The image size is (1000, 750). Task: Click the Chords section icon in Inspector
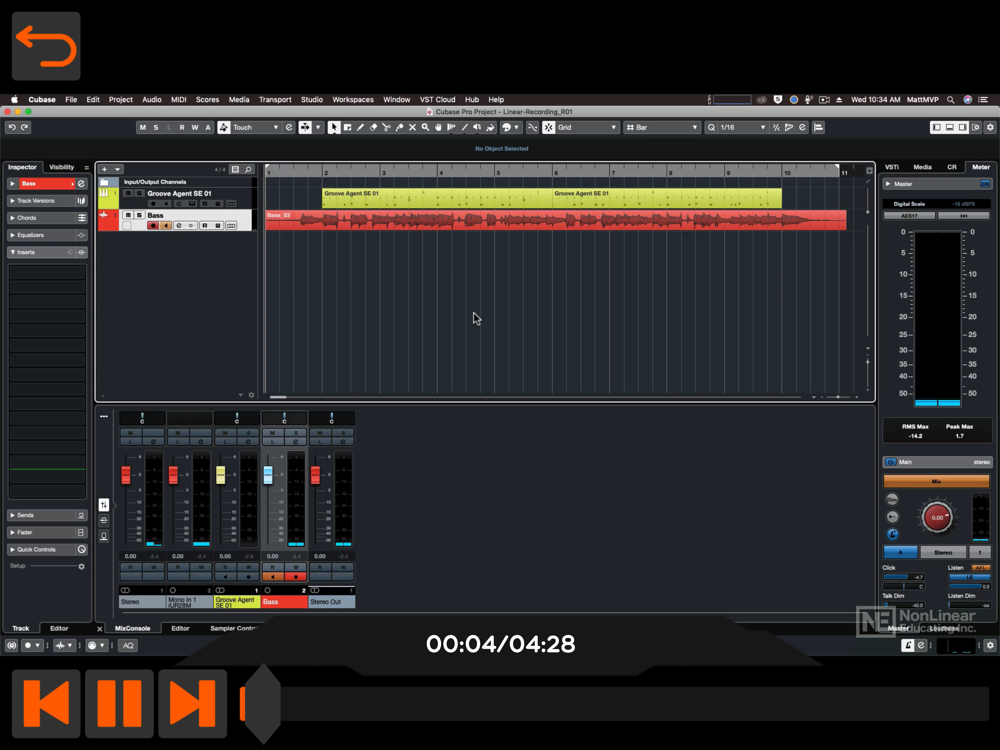(x=81, y=218)
